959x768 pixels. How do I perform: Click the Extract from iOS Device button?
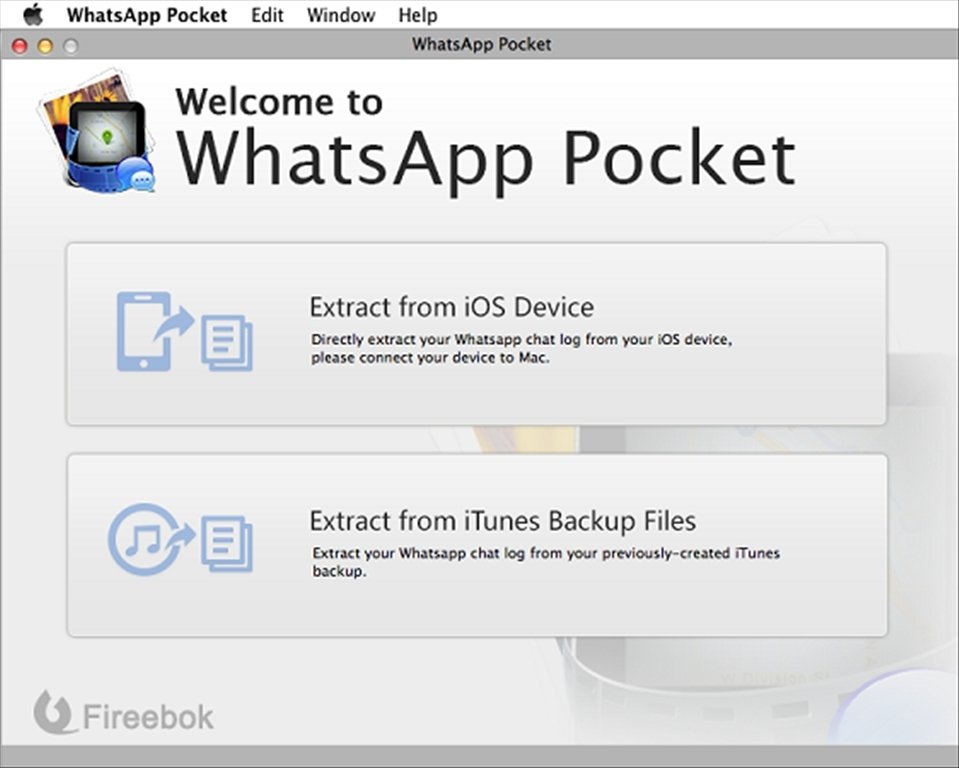click(476, 334)
